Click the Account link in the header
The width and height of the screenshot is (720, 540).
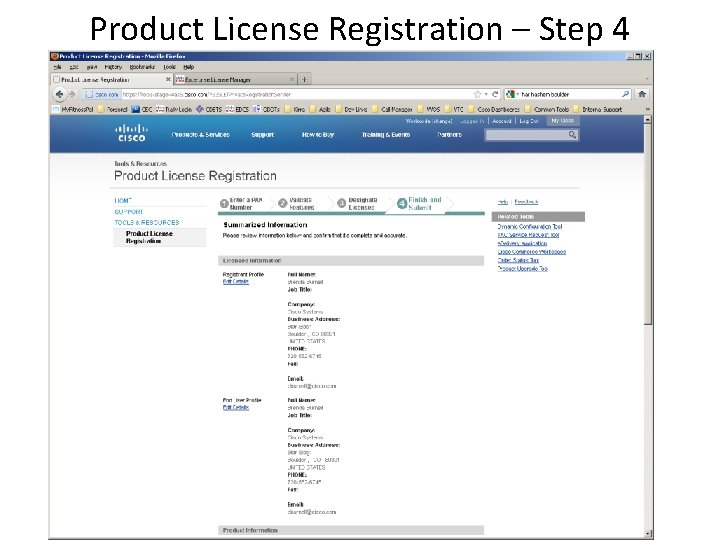click(501, 121)
